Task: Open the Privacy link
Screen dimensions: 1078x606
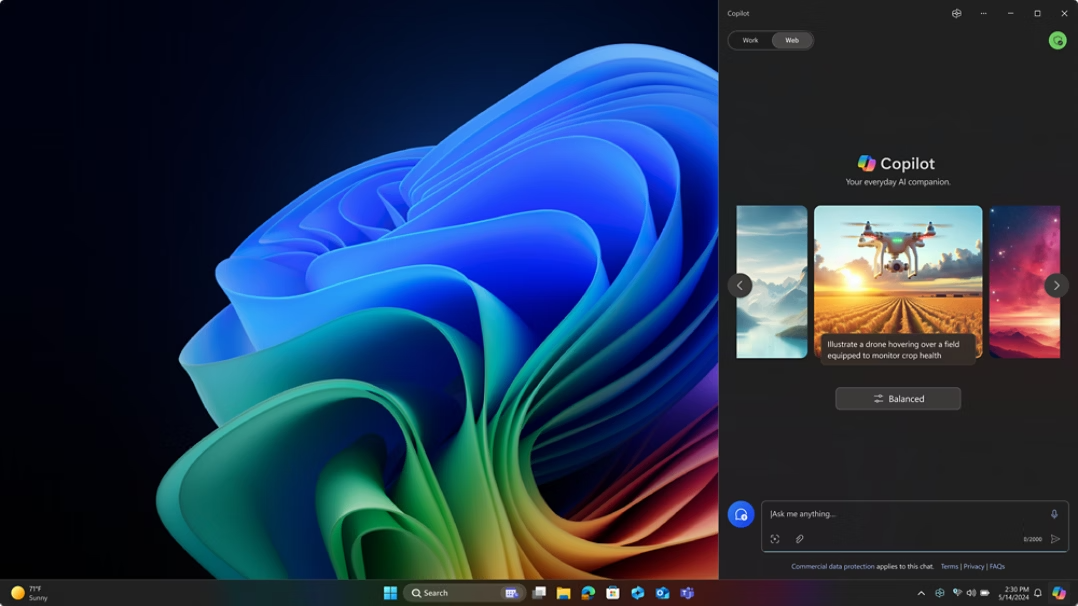Action: 974,567
